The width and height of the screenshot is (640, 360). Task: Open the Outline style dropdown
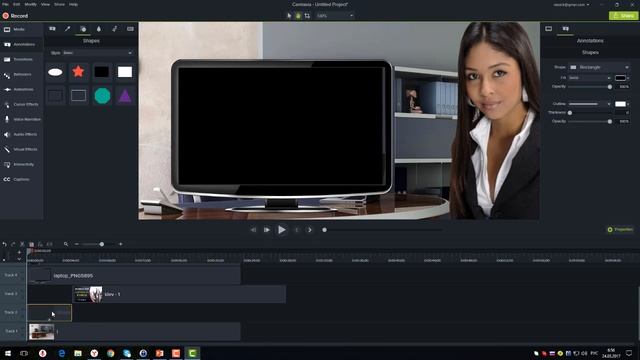click(590, 104)
